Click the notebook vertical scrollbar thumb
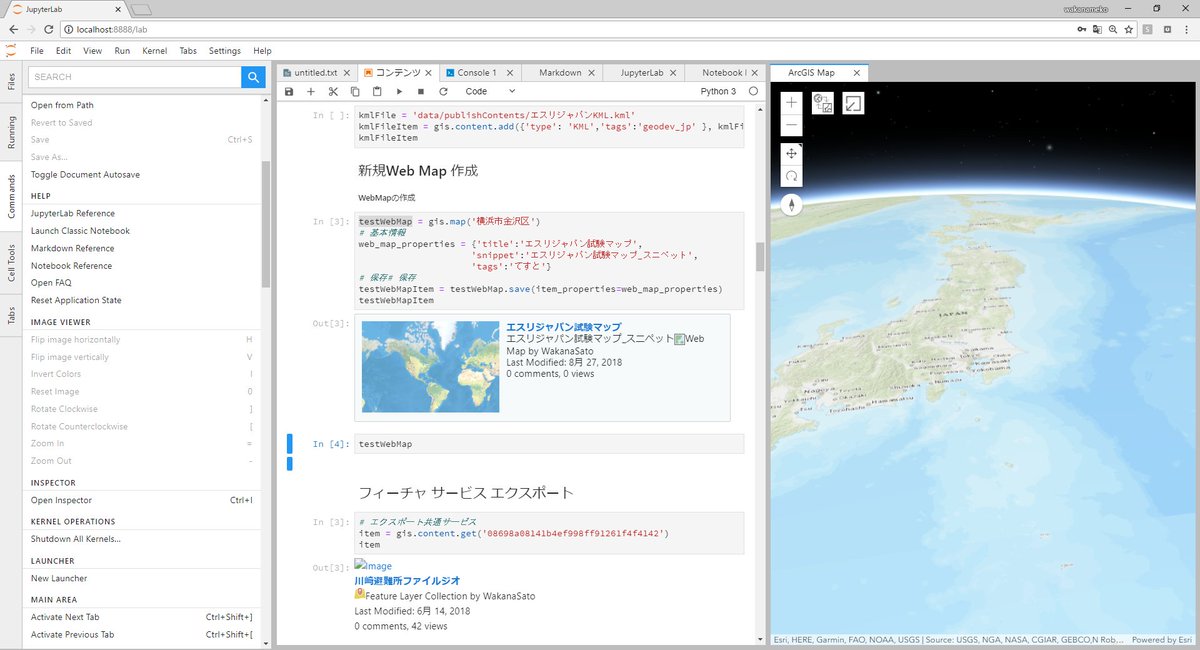The image size is (1200, 650). [760, 257]
